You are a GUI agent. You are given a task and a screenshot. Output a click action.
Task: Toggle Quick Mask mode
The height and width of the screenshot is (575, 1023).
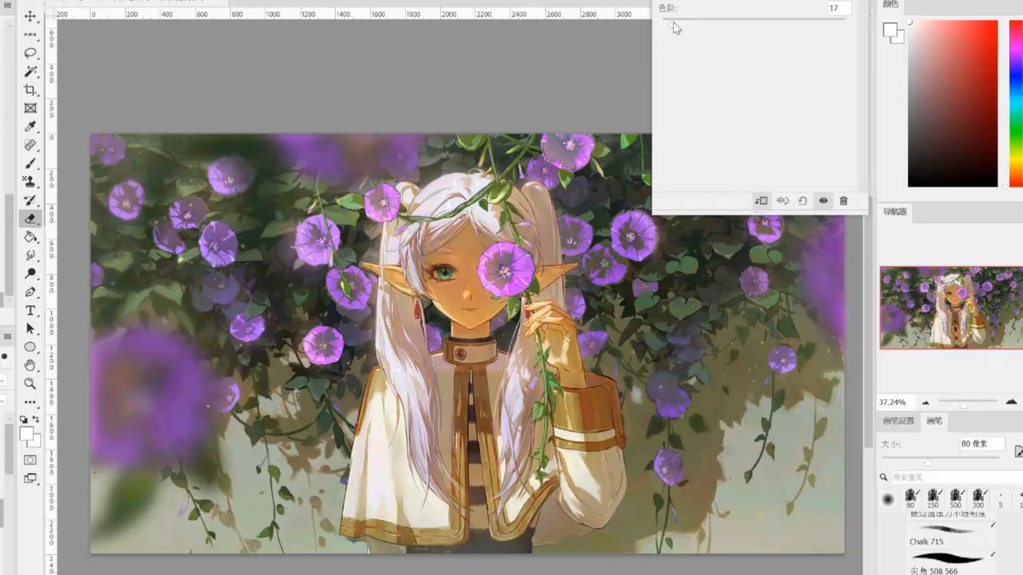coord(30,460)
